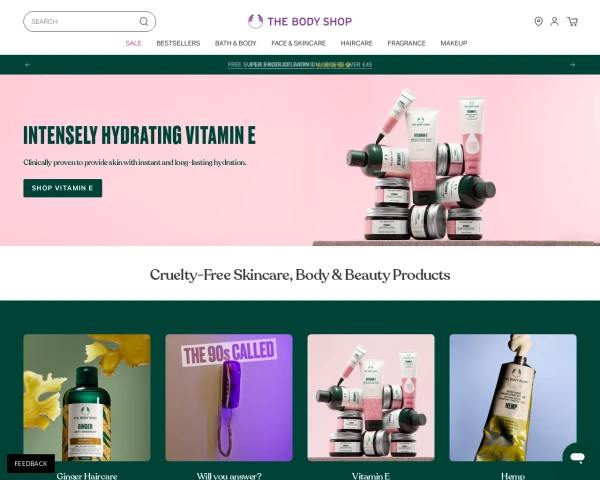
Task: Open the MAKEUP menu
Action: coord(454,43)
